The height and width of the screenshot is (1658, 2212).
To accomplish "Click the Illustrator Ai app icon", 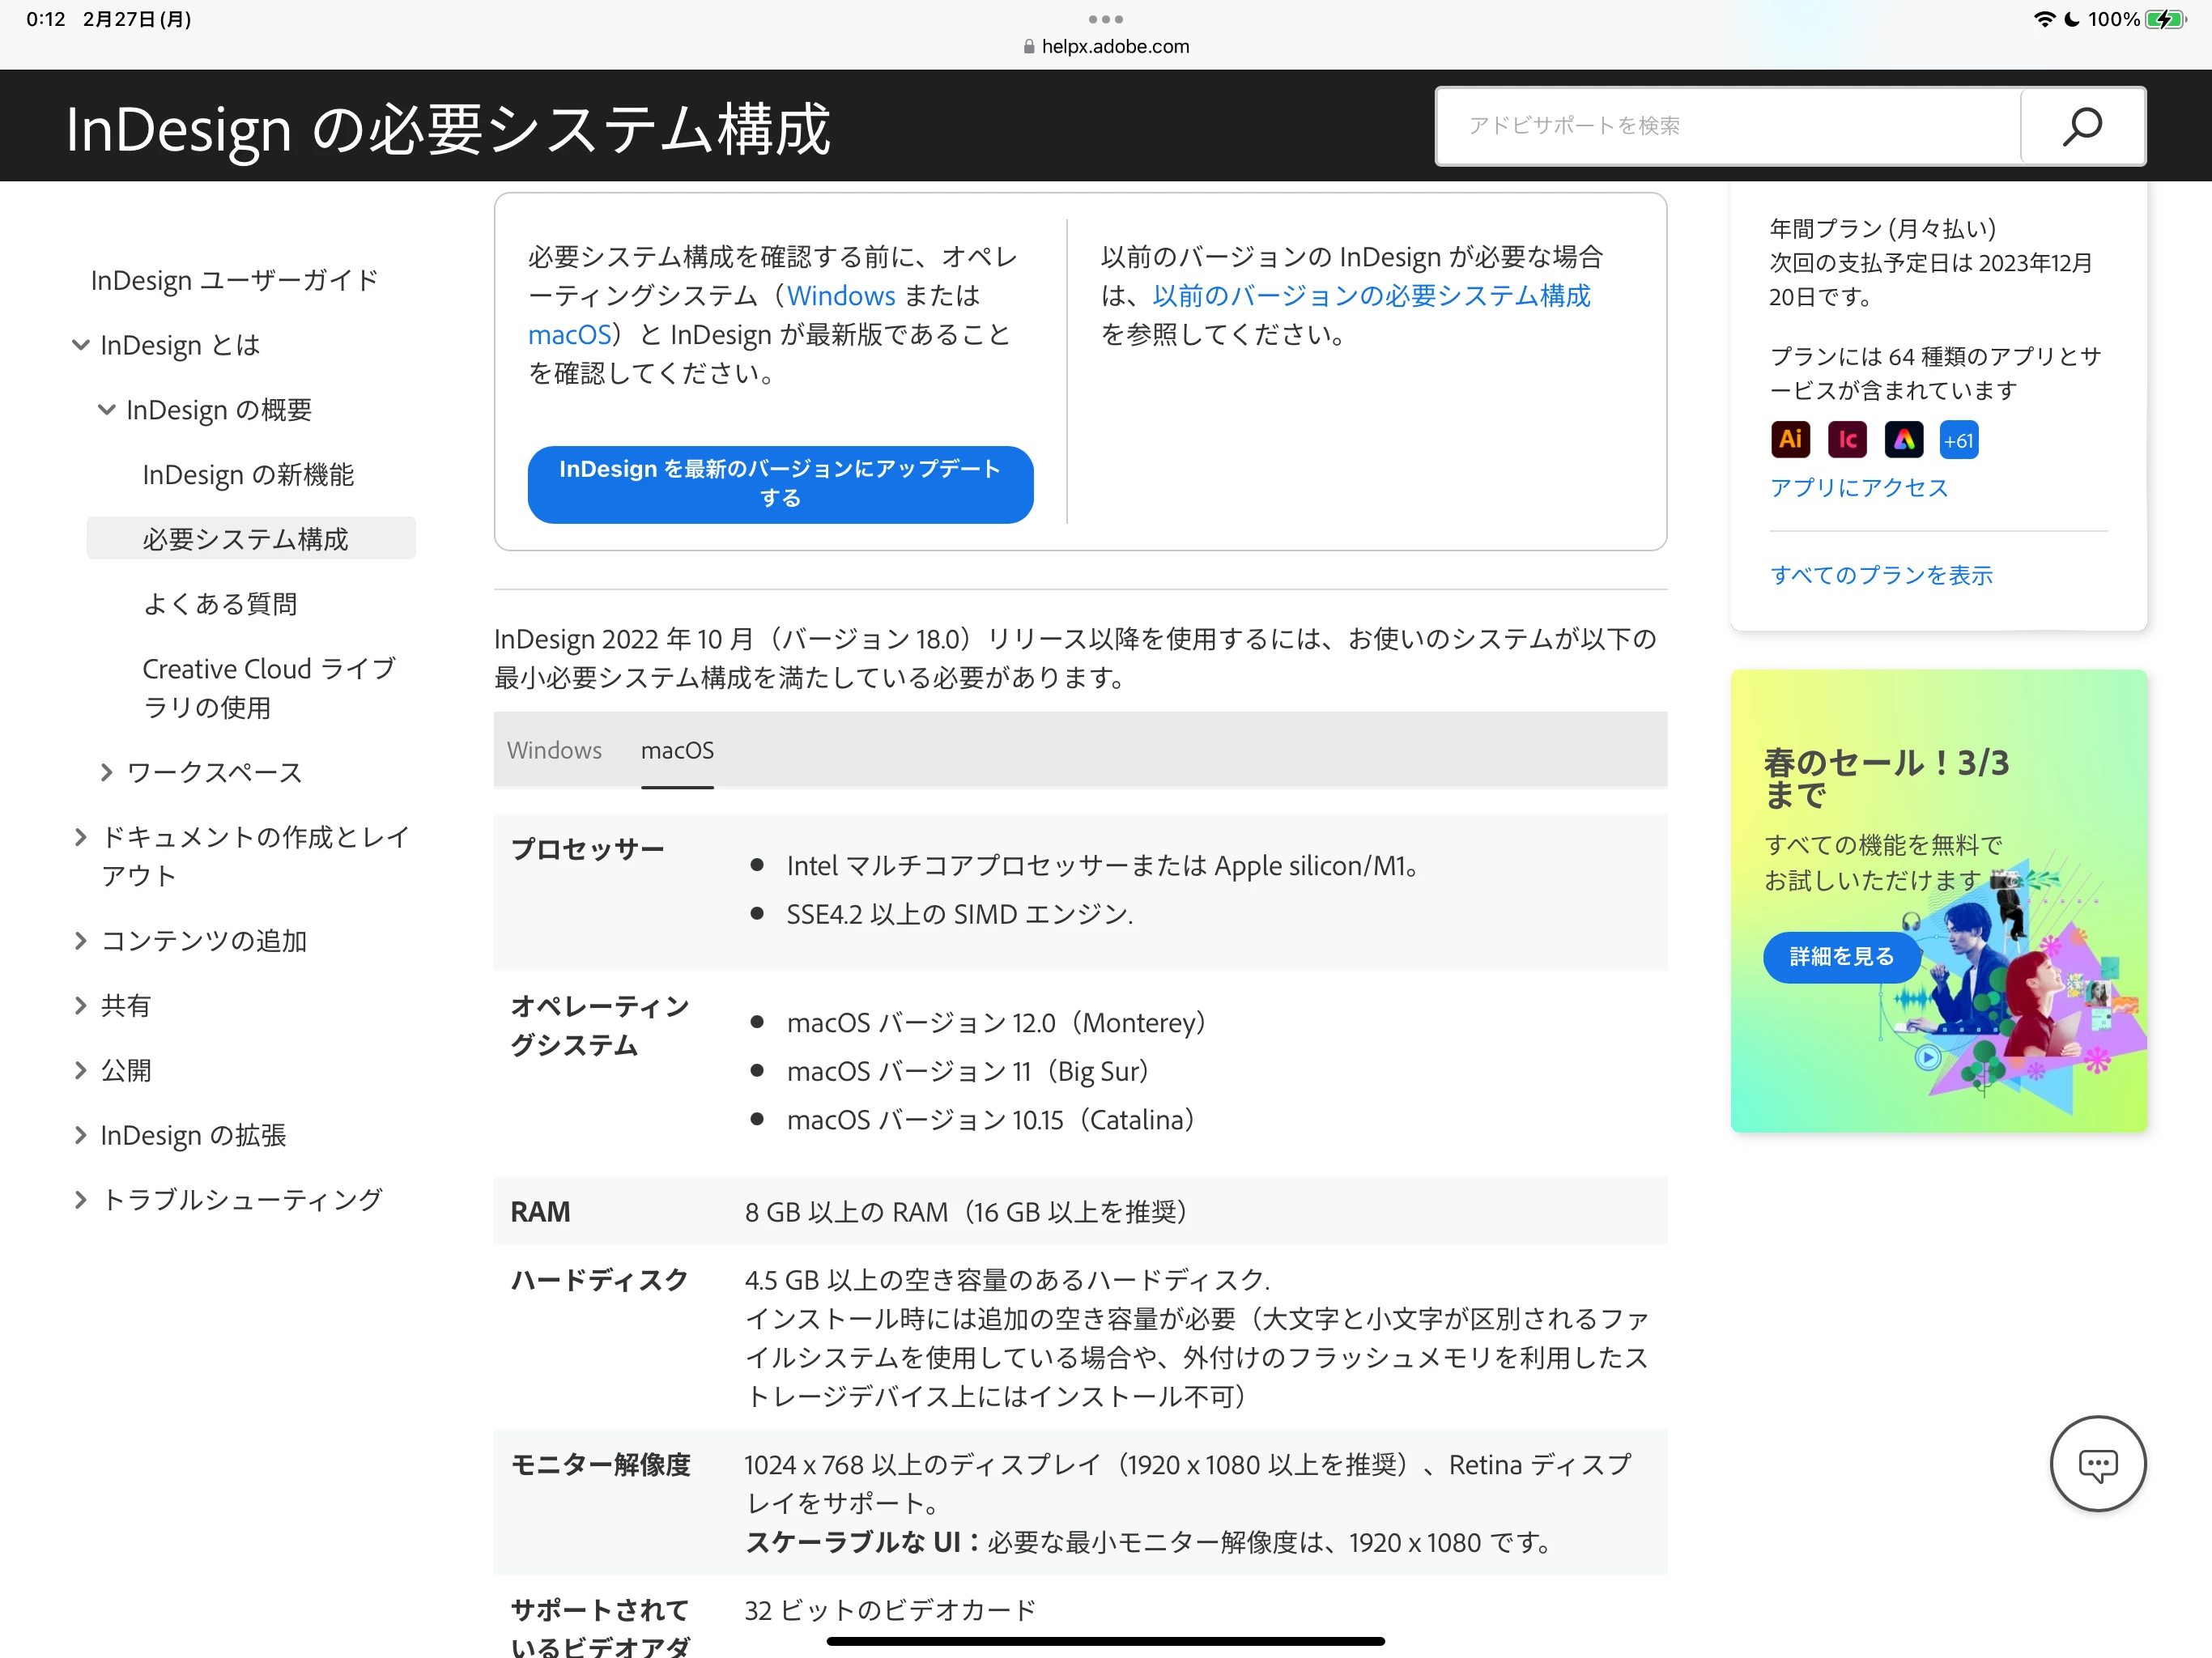I will (1790, 440).
